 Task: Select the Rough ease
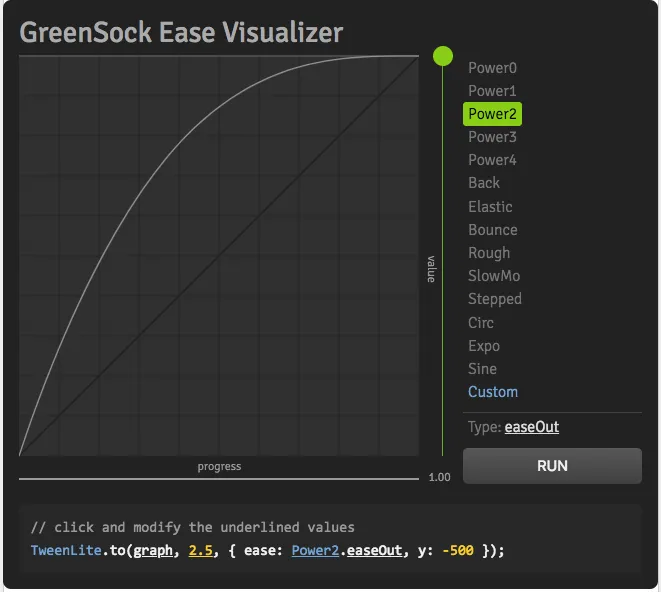coord(489,253)
